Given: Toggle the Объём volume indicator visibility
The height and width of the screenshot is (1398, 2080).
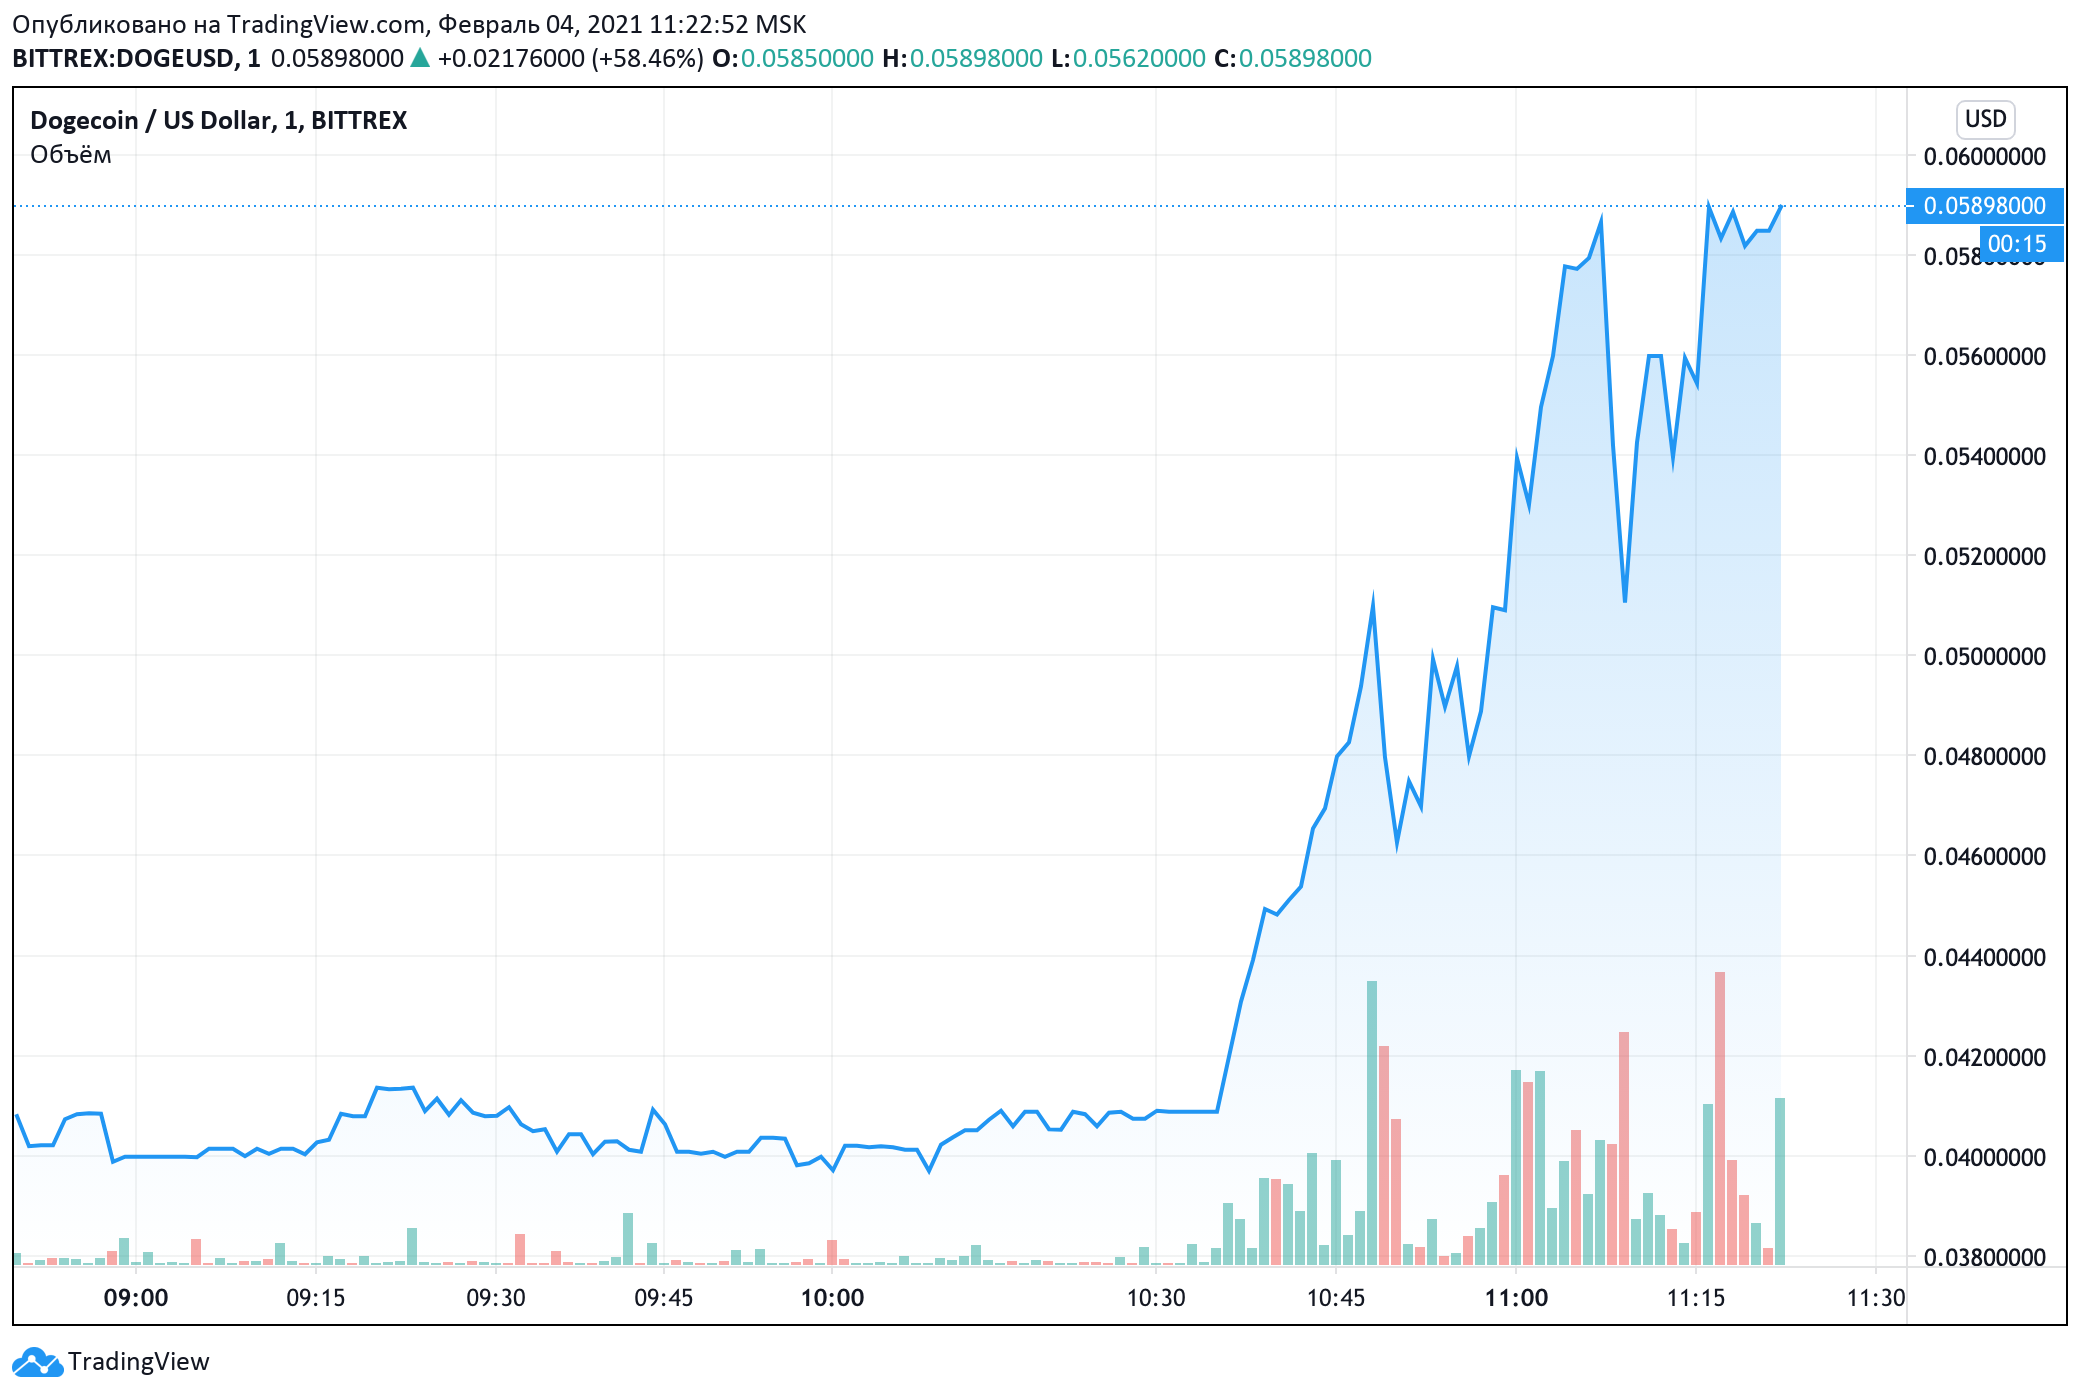Looking at the screenshot, I should [x=69, y=155].
